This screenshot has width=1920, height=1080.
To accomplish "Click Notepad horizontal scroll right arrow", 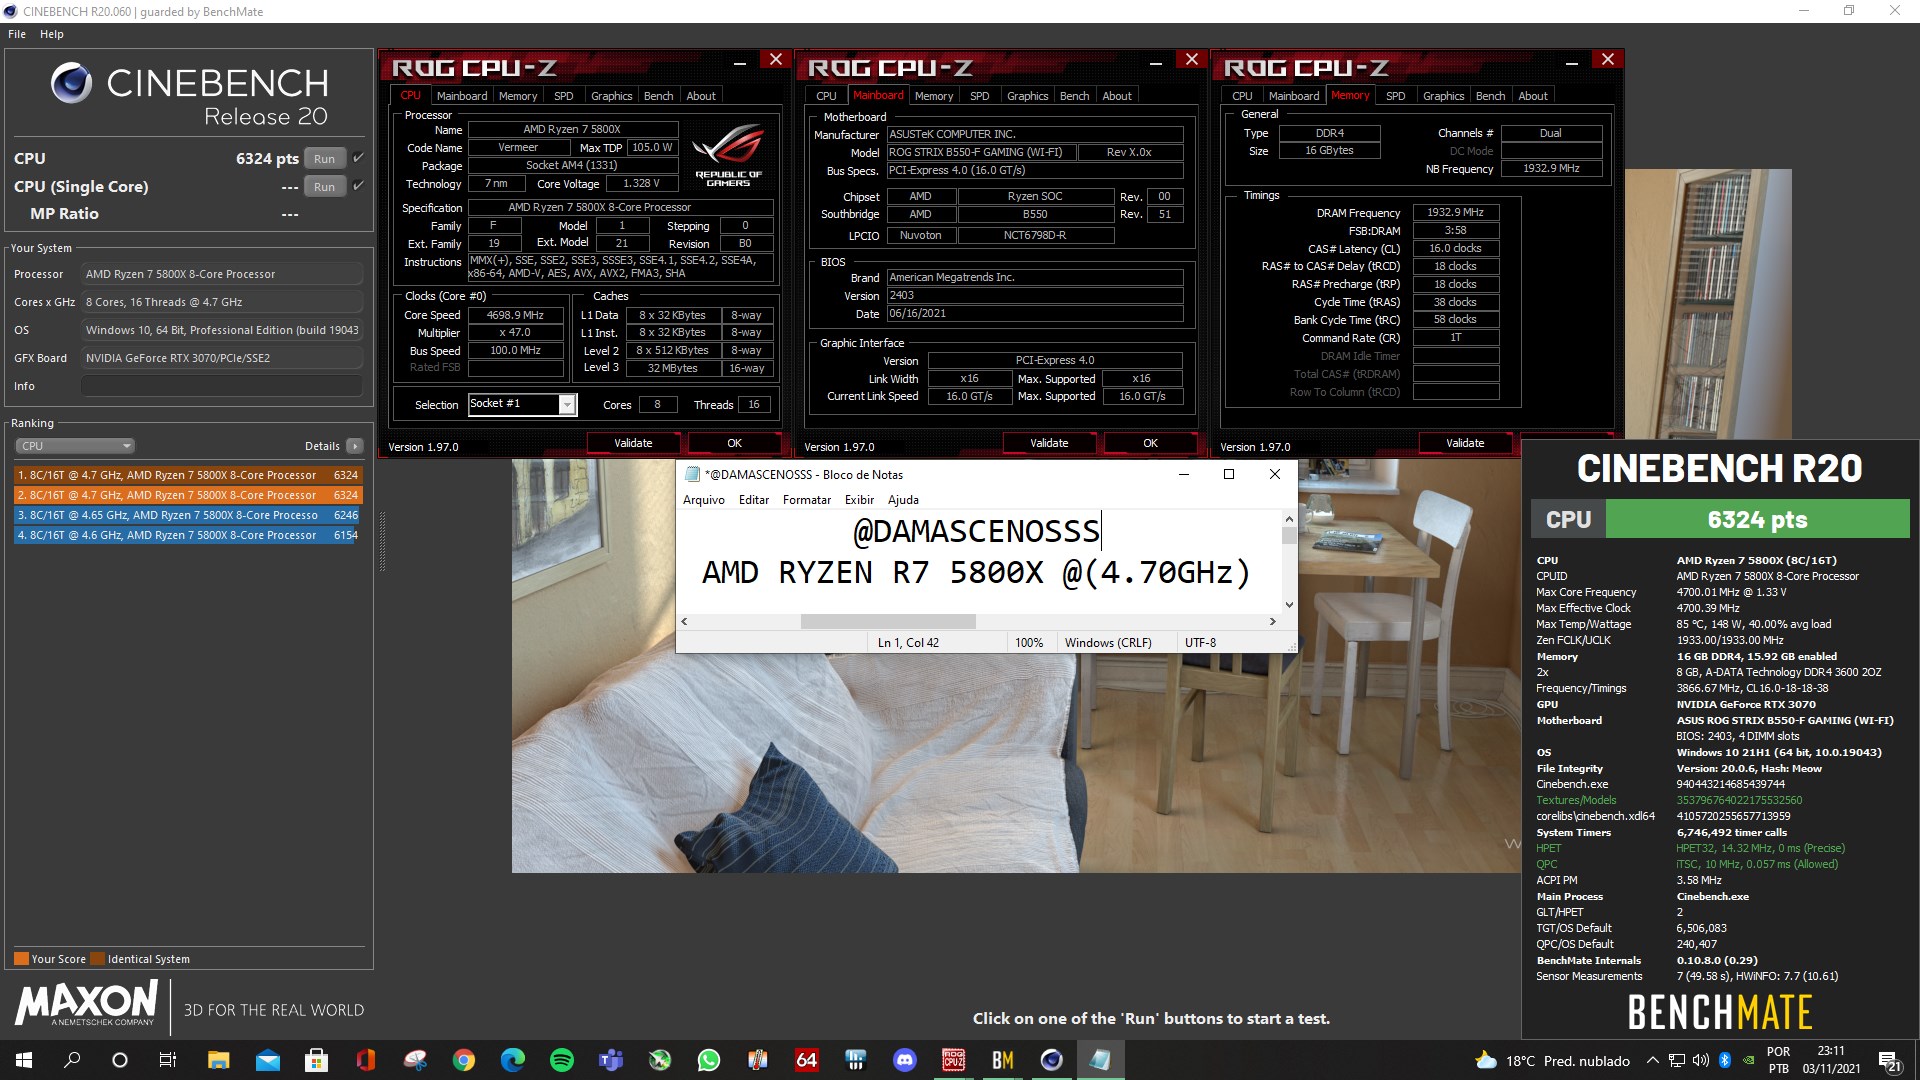I will point(1272,621).
